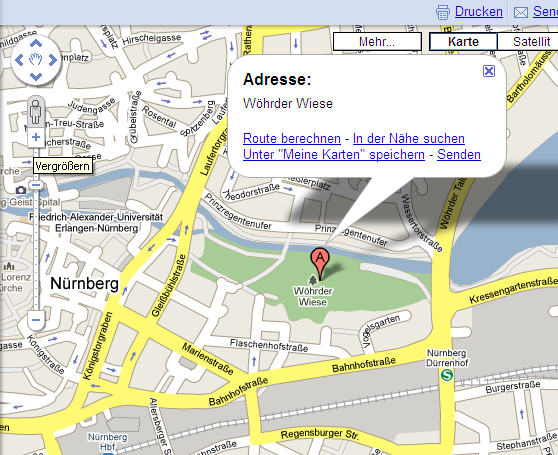Viewport: 558px width, 455px height.
Task: Click the Stephanstraße street label
Action: pos(527,441)
